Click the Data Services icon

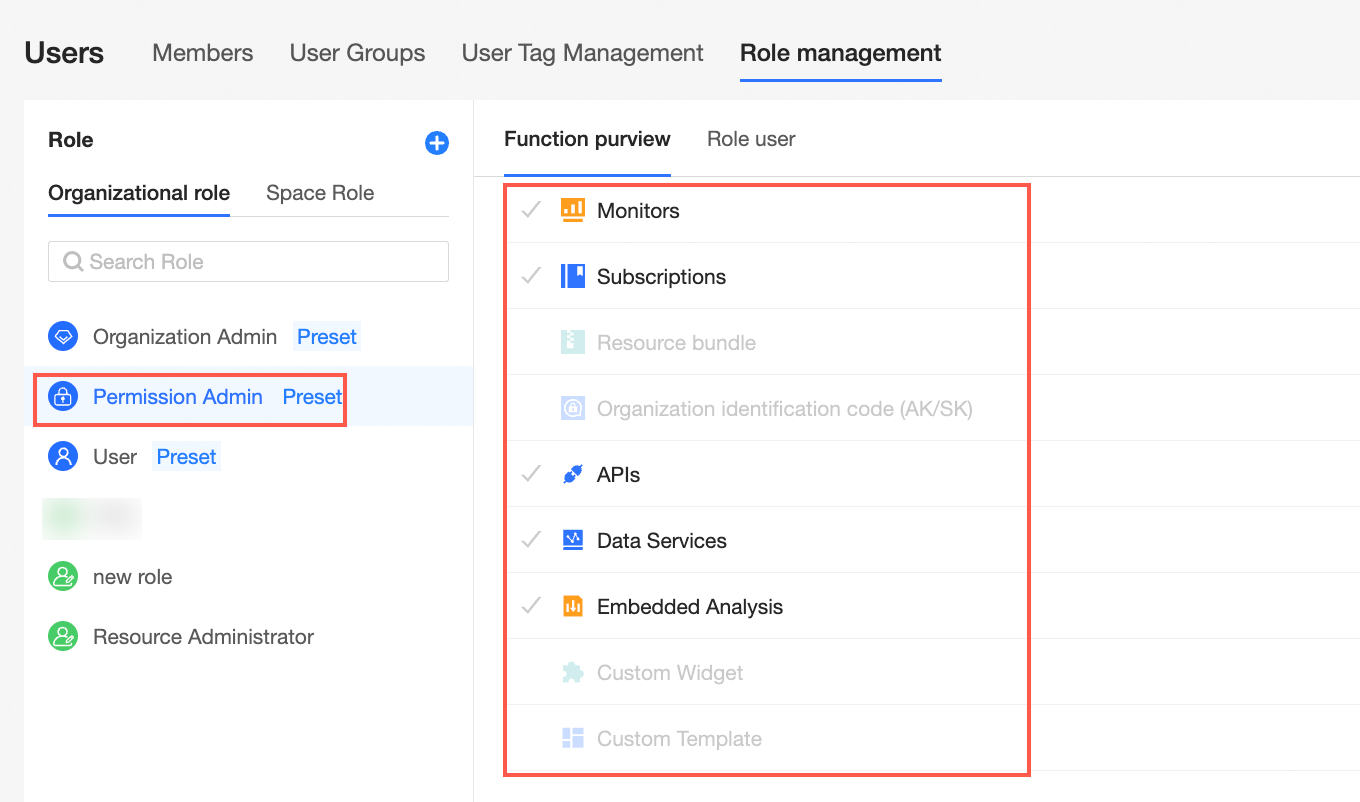point(572,541)
